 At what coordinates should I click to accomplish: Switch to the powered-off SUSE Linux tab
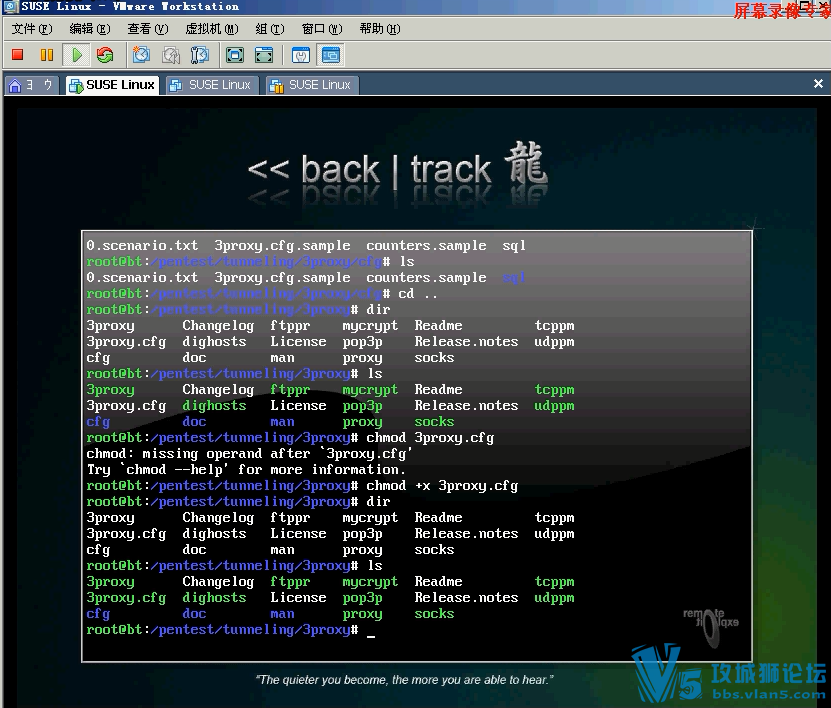(x=212, y=85)
